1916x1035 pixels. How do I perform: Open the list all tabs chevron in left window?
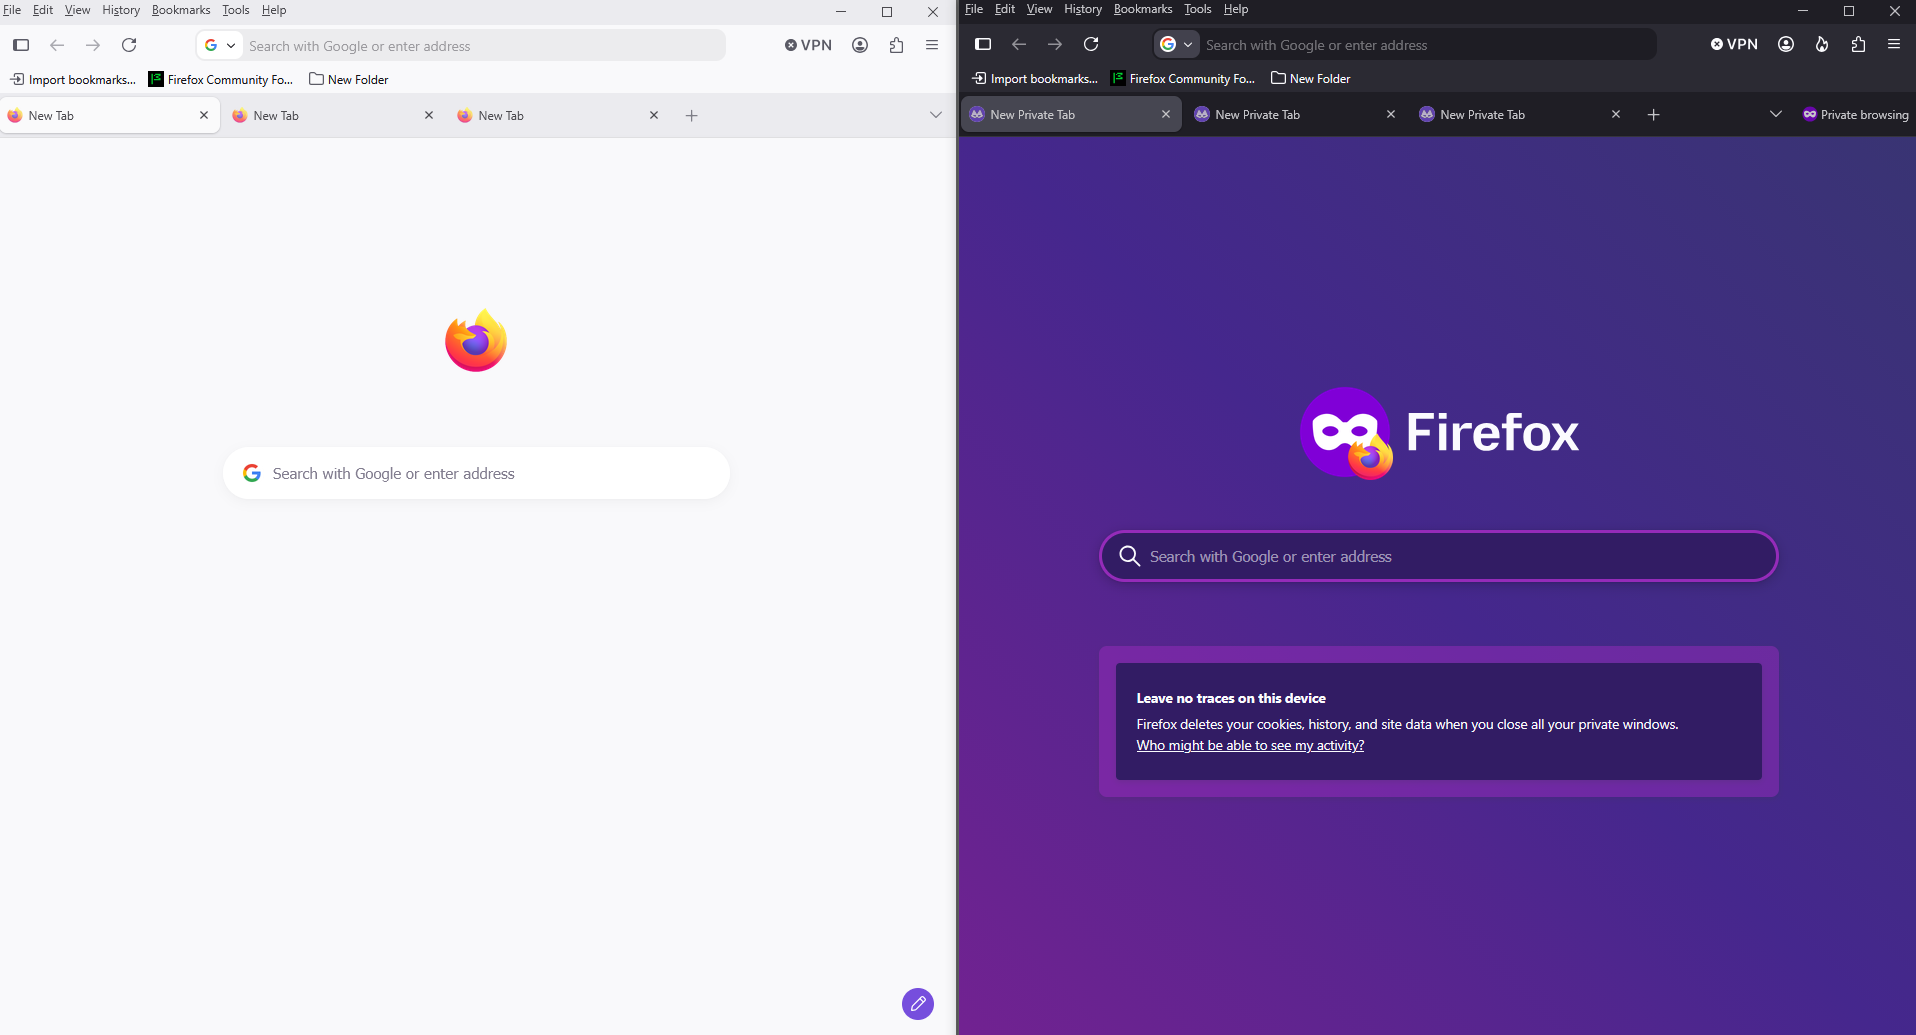[936, 115]
